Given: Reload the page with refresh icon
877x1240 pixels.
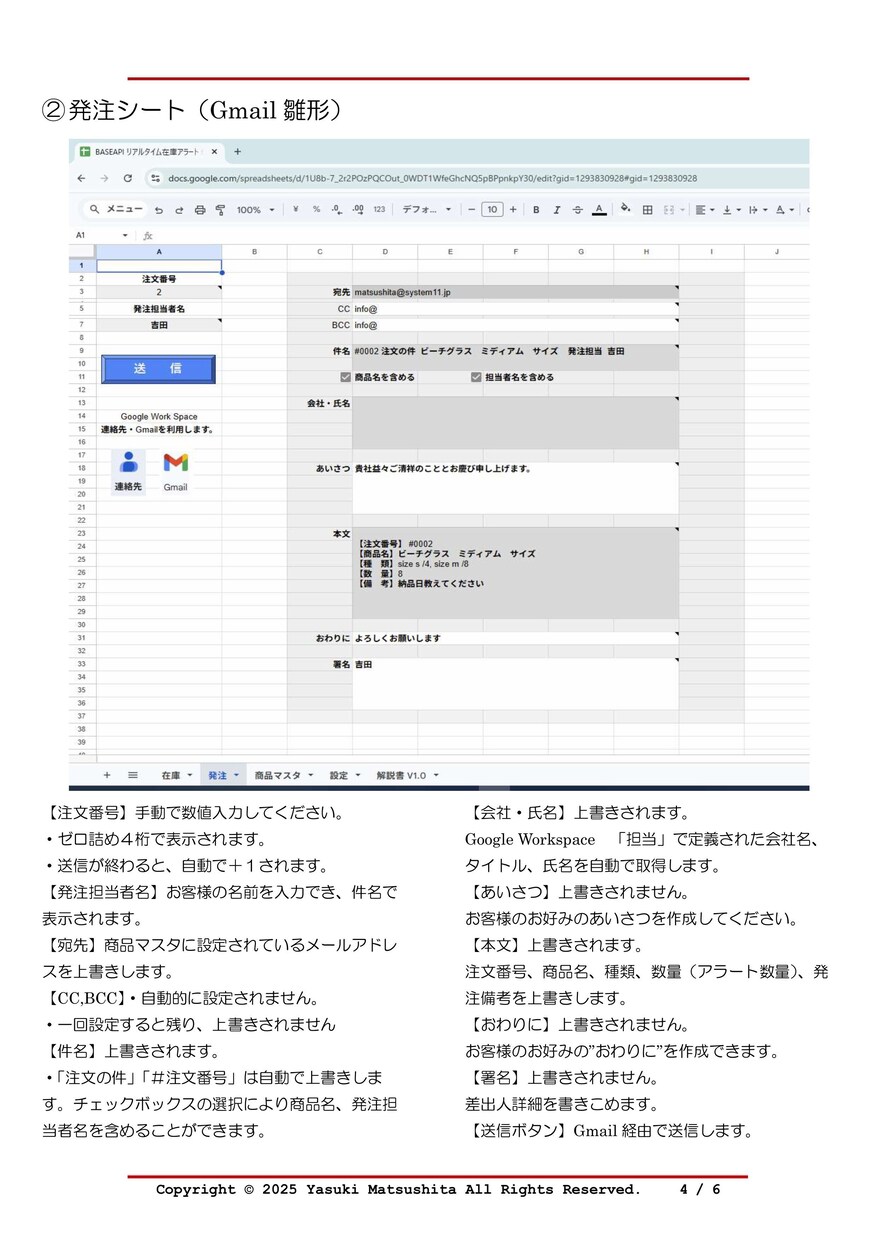Looking at the screenshot, I should (x=128, y=178).
